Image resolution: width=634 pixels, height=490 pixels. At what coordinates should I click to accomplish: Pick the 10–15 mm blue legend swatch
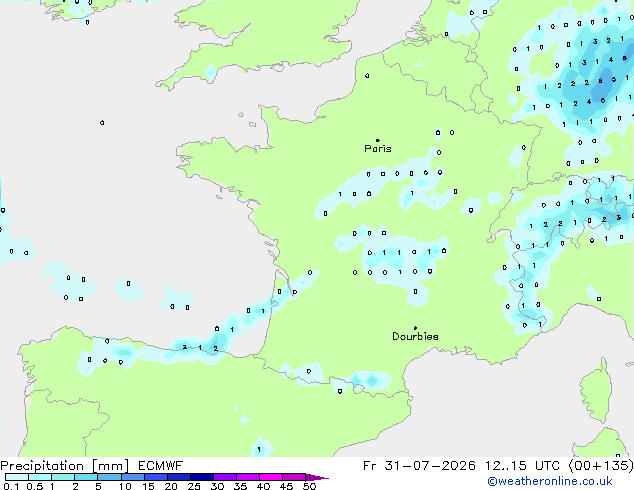coord(133,477)
